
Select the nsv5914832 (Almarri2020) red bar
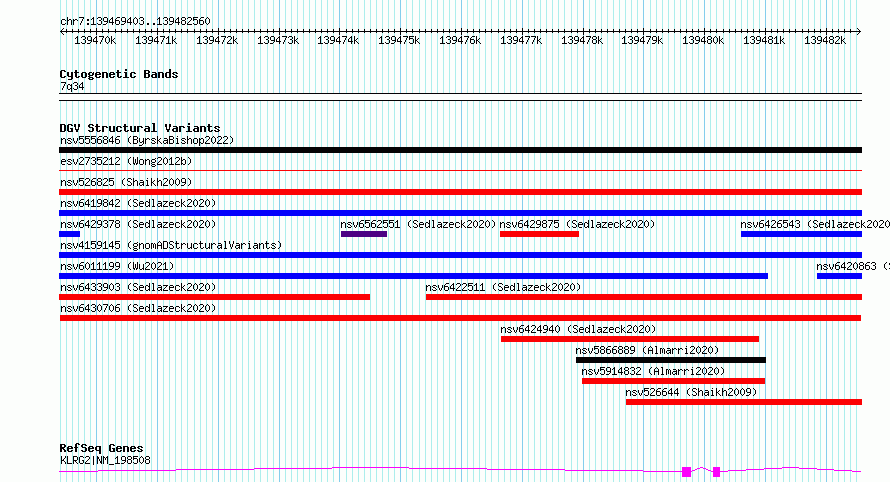[x=673, y=381]
